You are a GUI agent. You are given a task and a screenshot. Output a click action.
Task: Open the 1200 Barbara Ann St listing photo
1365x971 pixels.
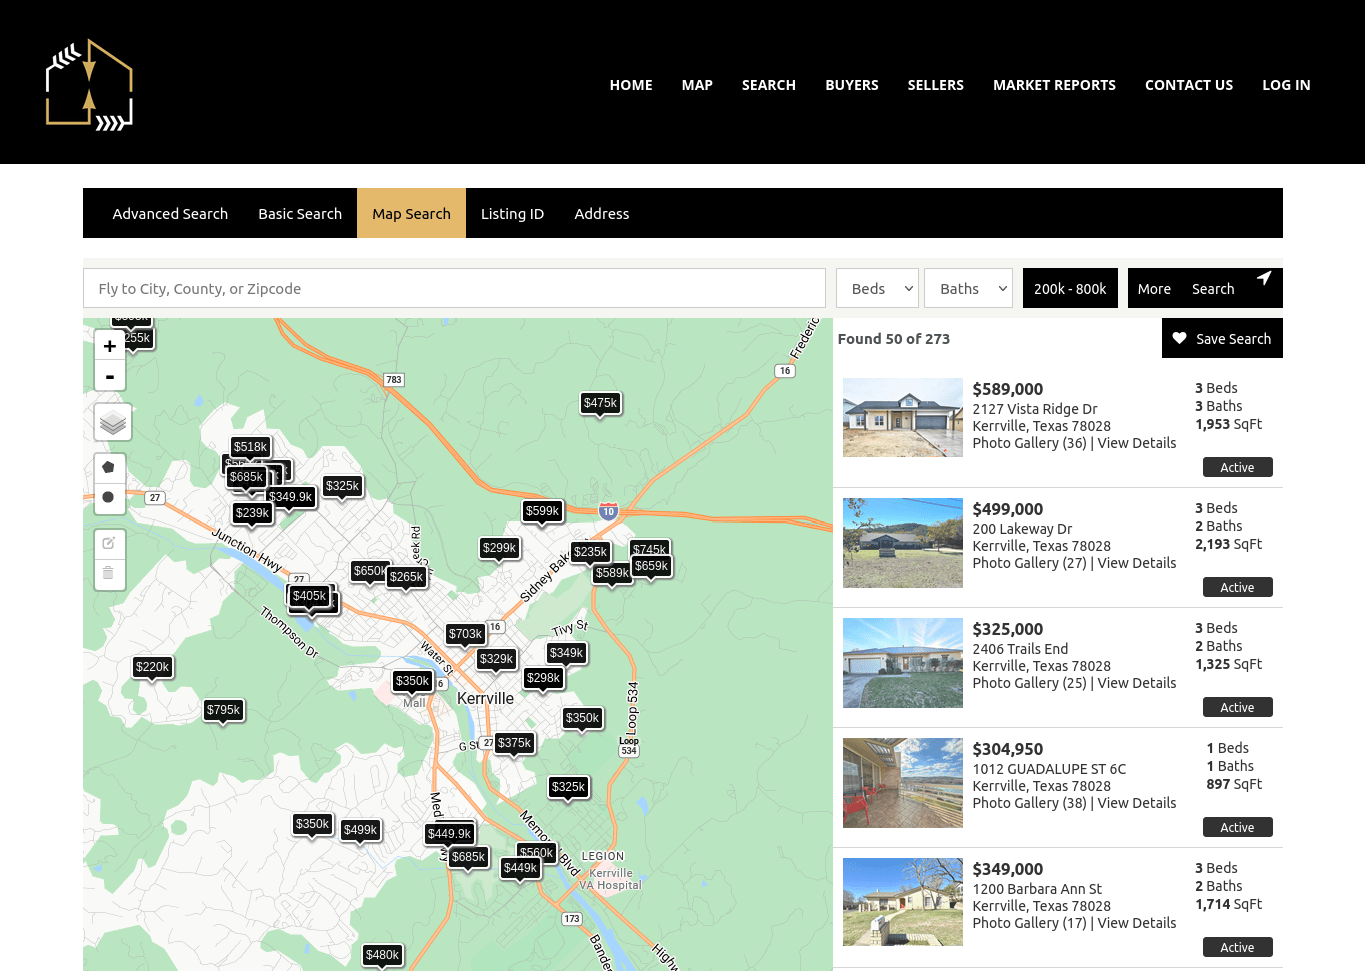click(x=903, y=902)
